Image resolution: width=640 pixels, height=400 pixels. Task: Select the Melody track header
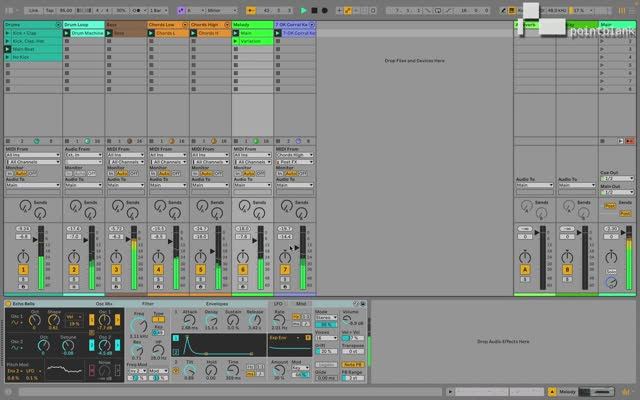coord(252,25)
